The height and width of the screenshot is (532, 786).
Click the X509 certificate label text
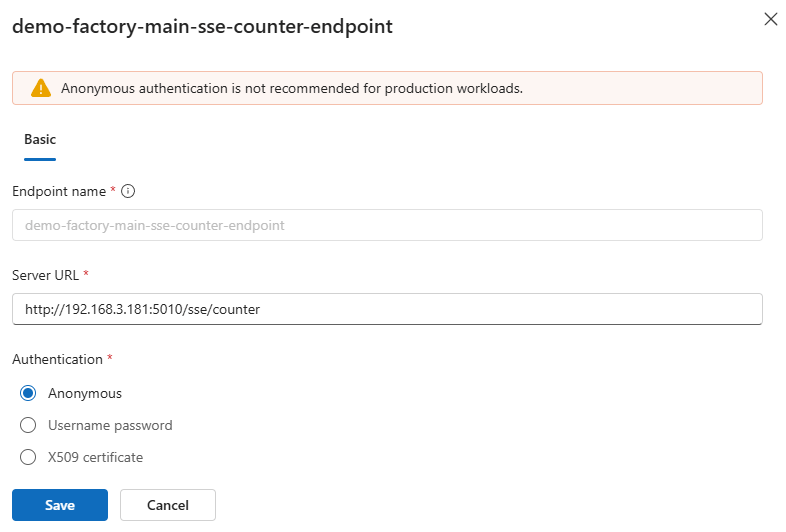coord(95,457)
